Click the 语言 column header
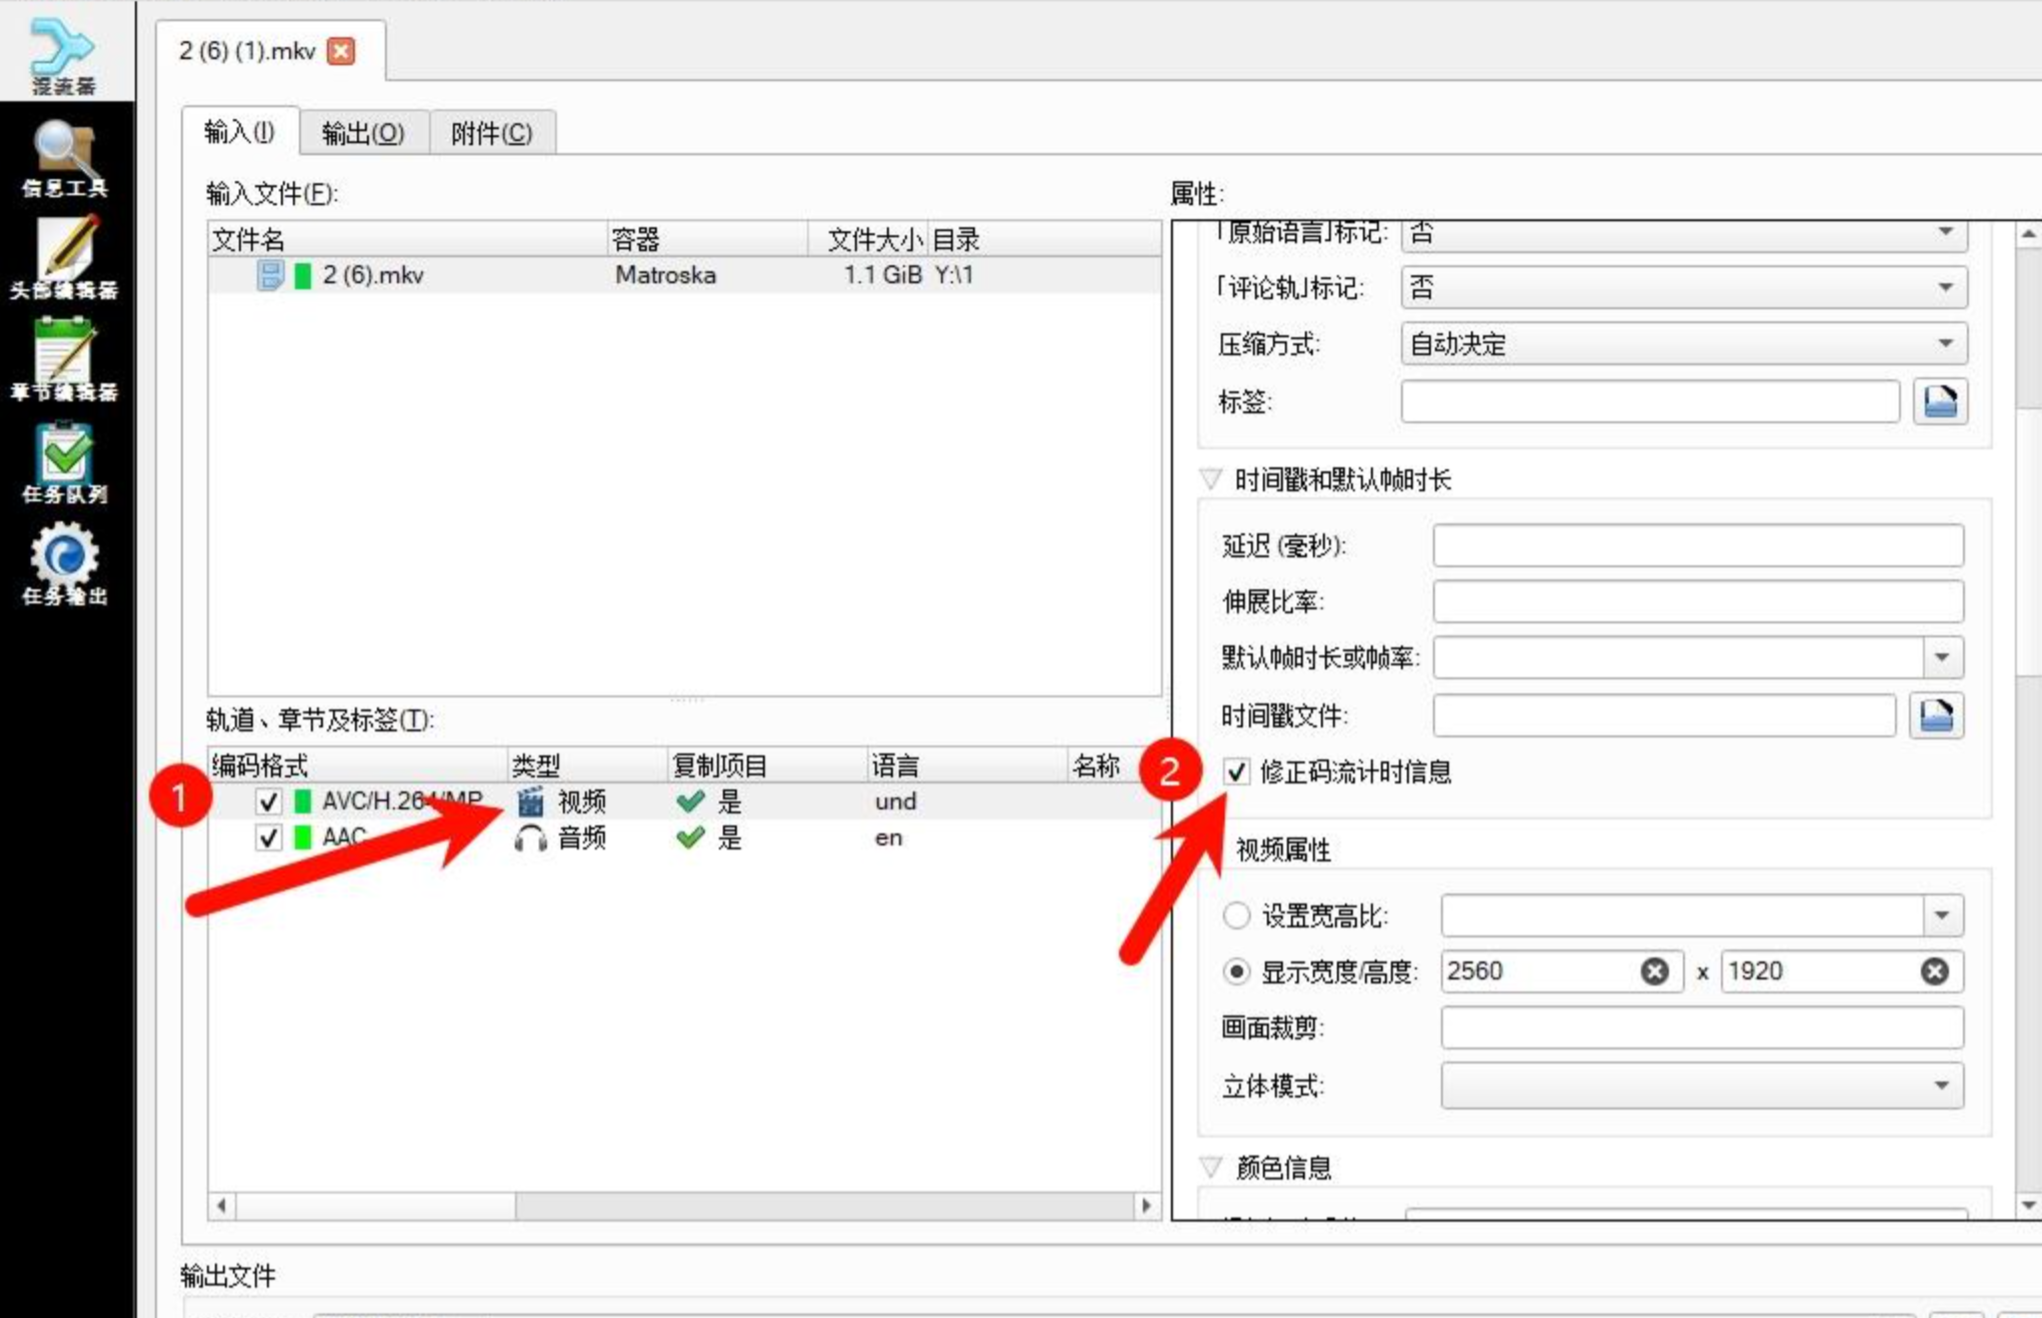This screenshot has height=1318, width=2042. pyautogui.click(x=967, y=766)
